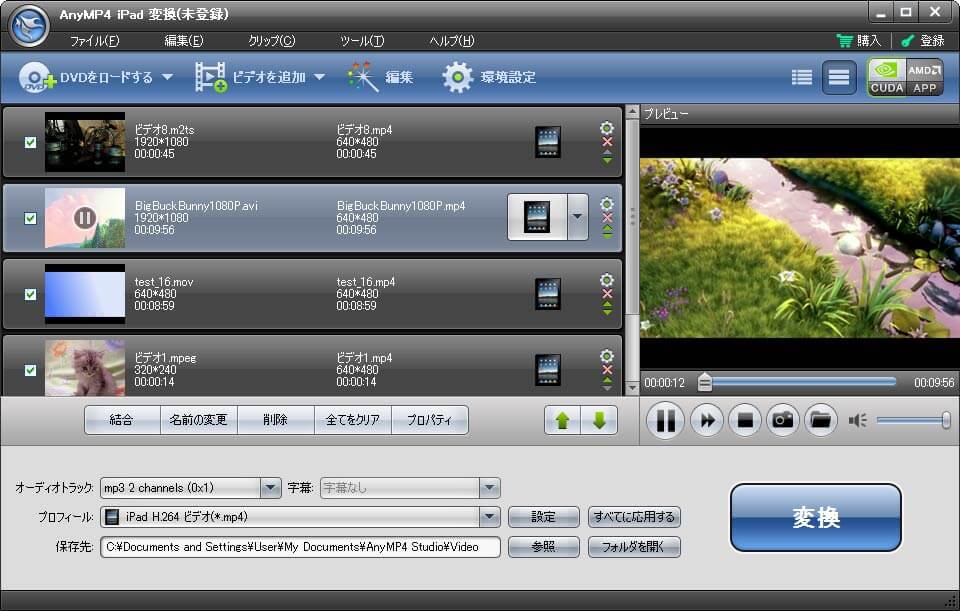Viewport: 960px width, 611px height.
Task: Open the プロフィール profile dropdown
Action: 489,517
